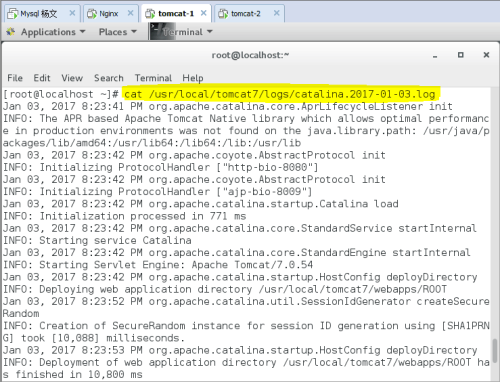Click the highlighted cat catalina log command

(x=280, y=94)
